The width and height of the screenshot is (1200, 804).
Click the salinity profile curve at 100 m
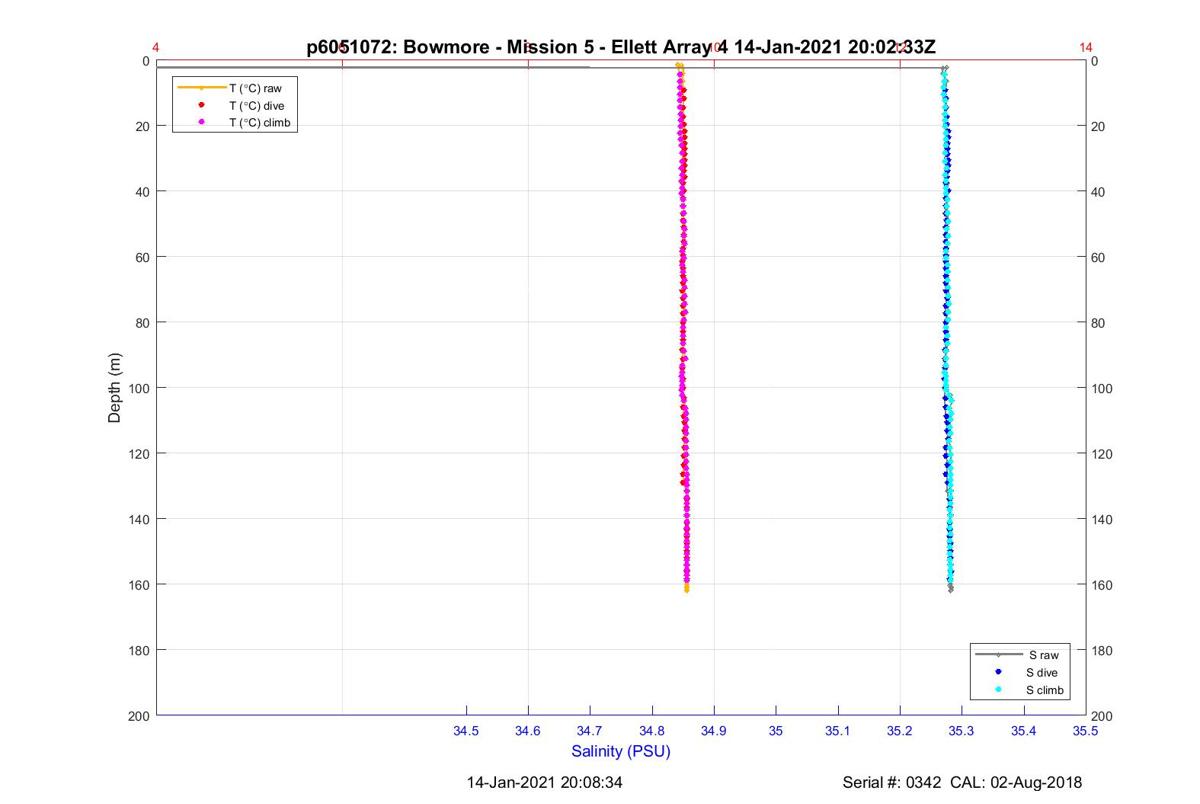948,388
